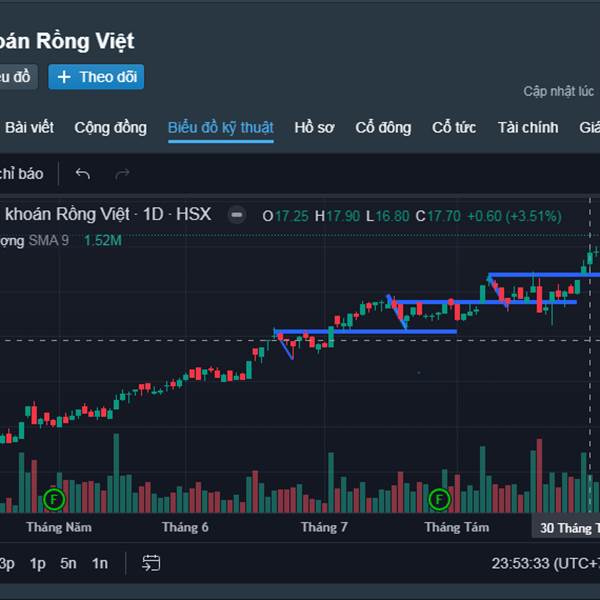Switch to the Hồ sơ tab
The height and width of the screenshot is (600, 600).
click(315, 127)
